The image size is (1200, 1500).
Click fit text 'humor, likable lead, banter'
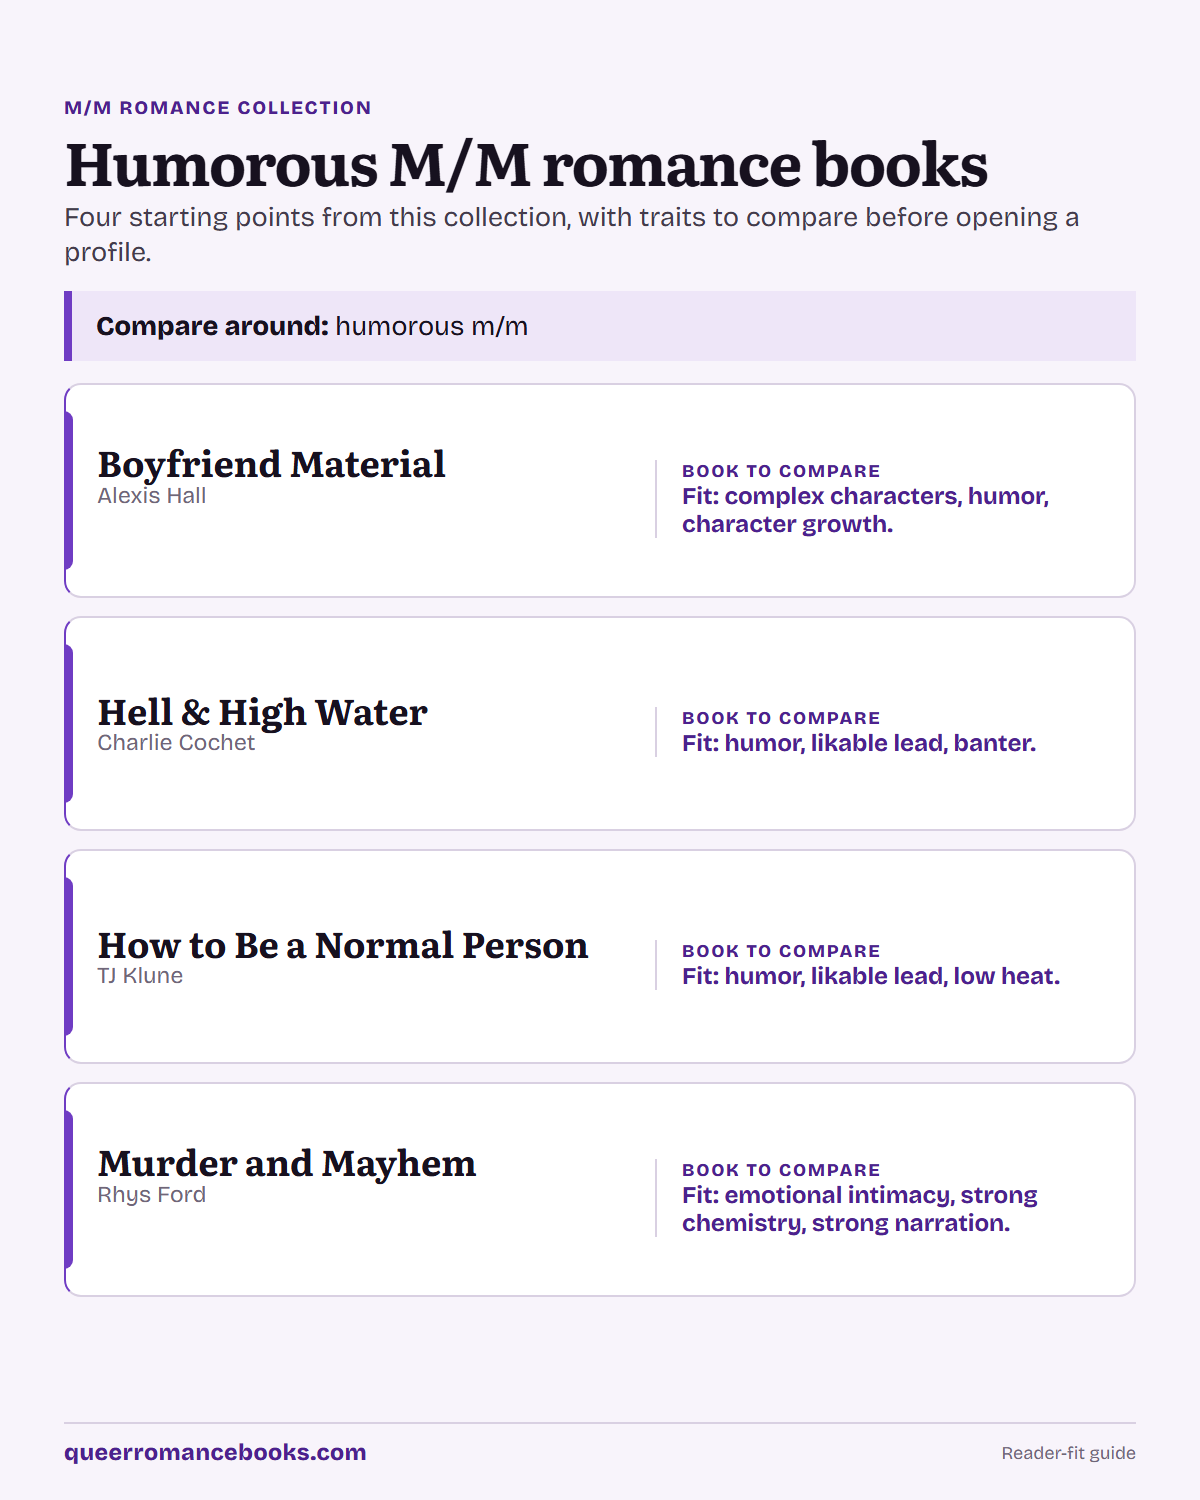coord(859,743)
